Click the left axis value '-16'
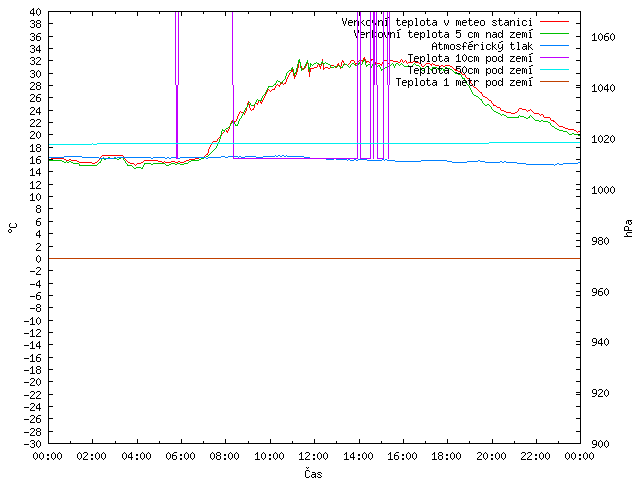Viewport: 640px width, 480px height. coord(33,358)
